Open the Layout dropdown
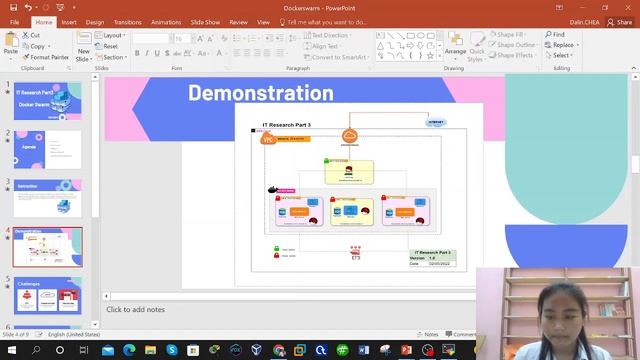 click(x=110, y=35)
